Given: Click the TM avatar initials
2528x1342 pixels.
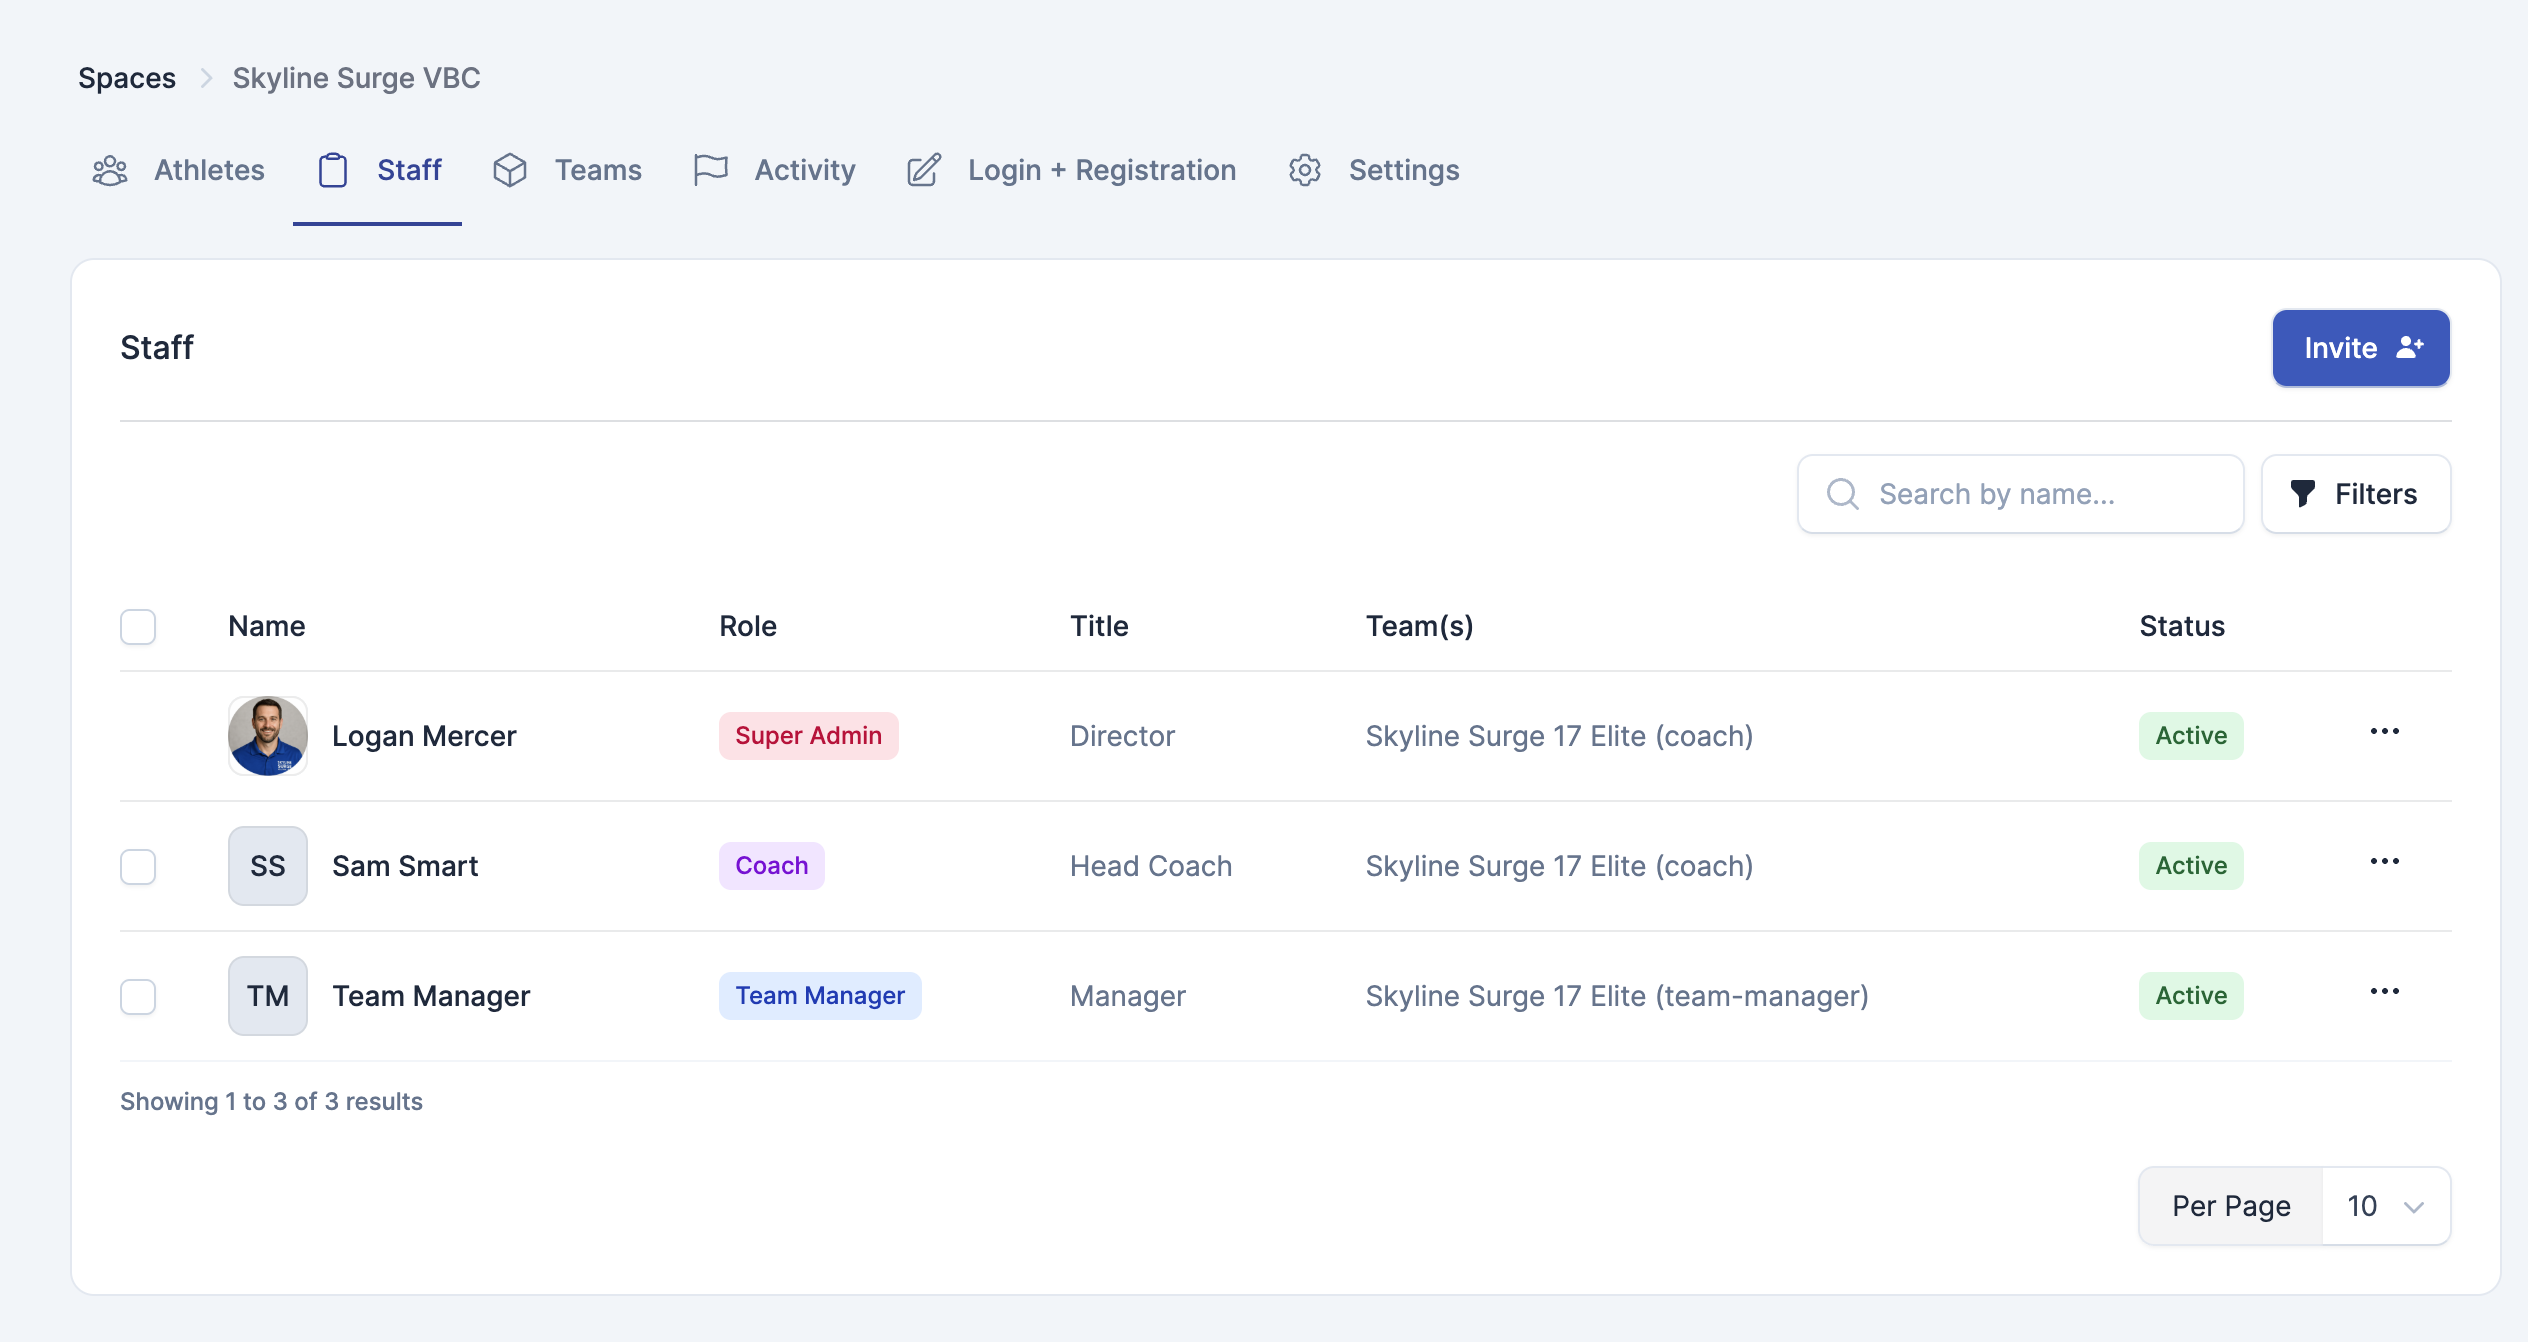Looking at the screenshot, I should pyautogui.click(x=267, y=996).
